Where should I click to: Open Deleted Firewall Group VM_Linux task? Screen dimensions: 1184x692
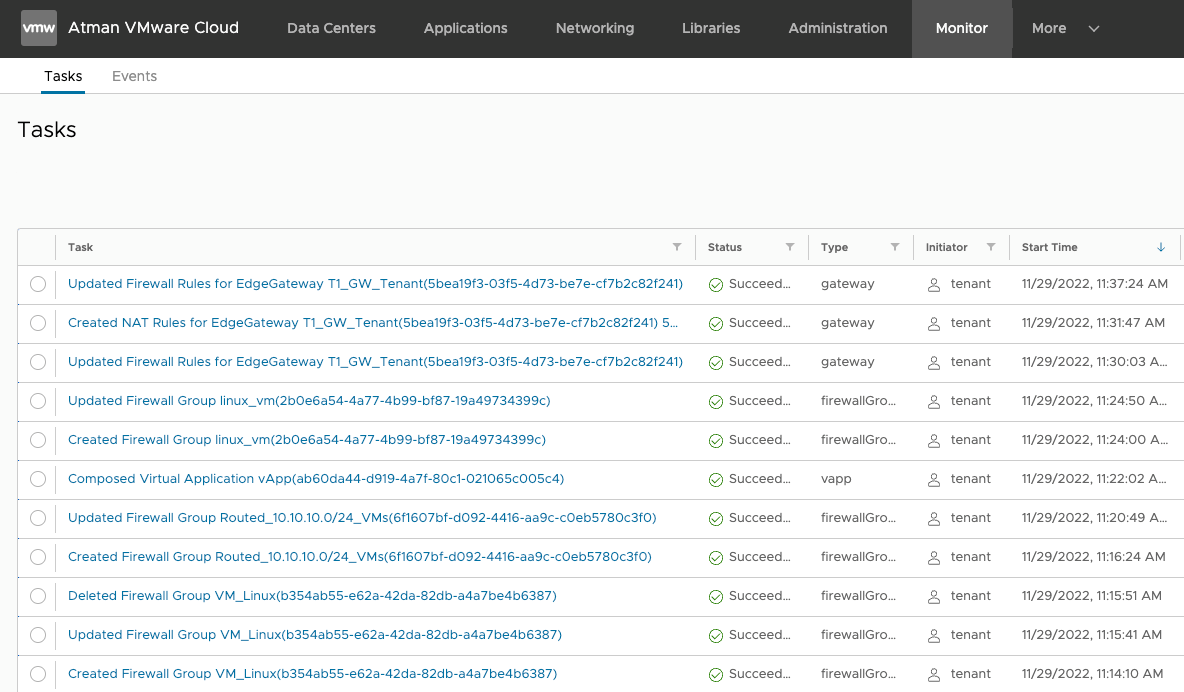pos(312,596)
